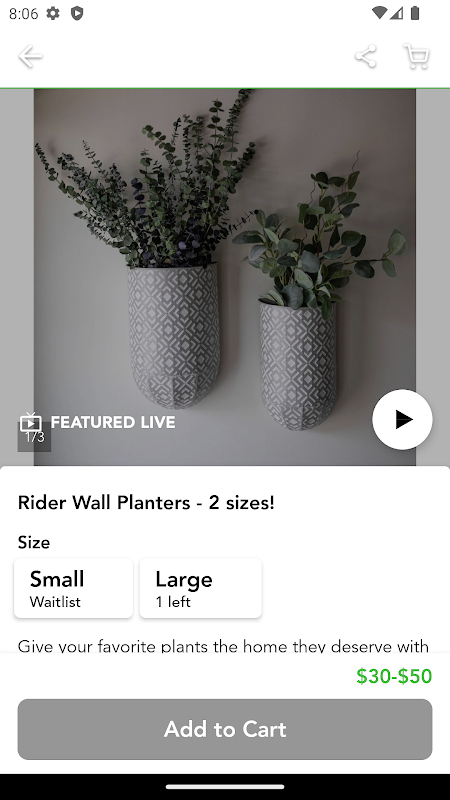Tap the Size section label
The height and width of the screenshot is (800, 450).
point(34,542)
